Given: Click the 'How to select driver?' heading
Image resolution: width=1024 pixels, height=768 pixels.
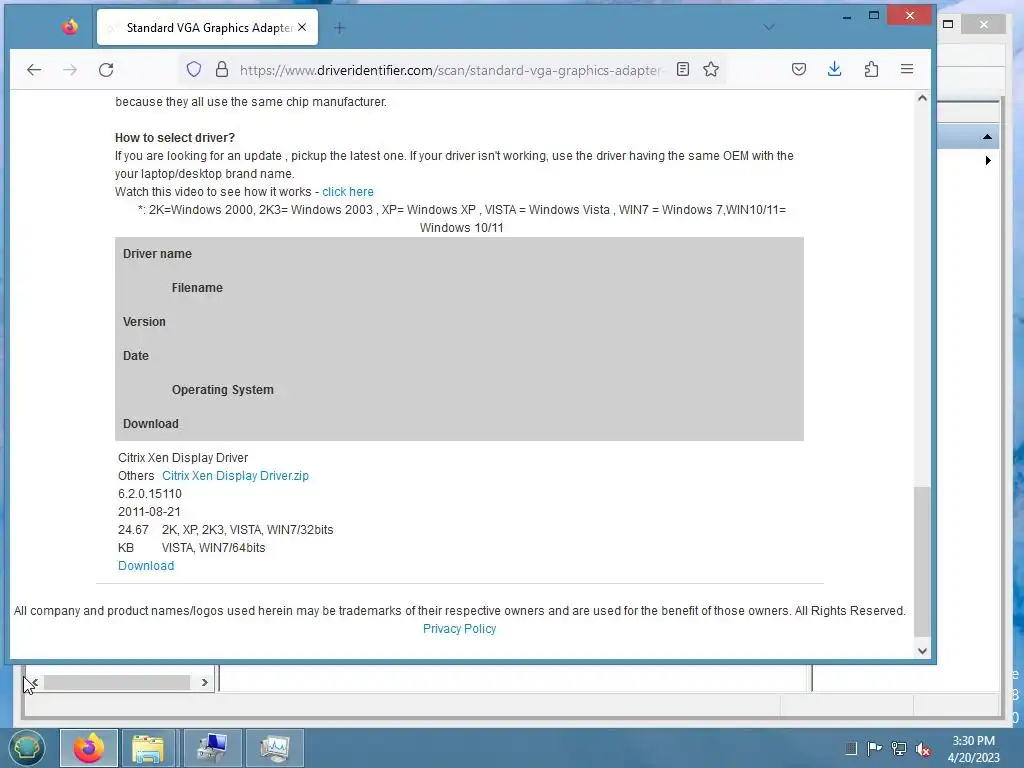Looking at the screenshot, I should [x=175, y=137].
